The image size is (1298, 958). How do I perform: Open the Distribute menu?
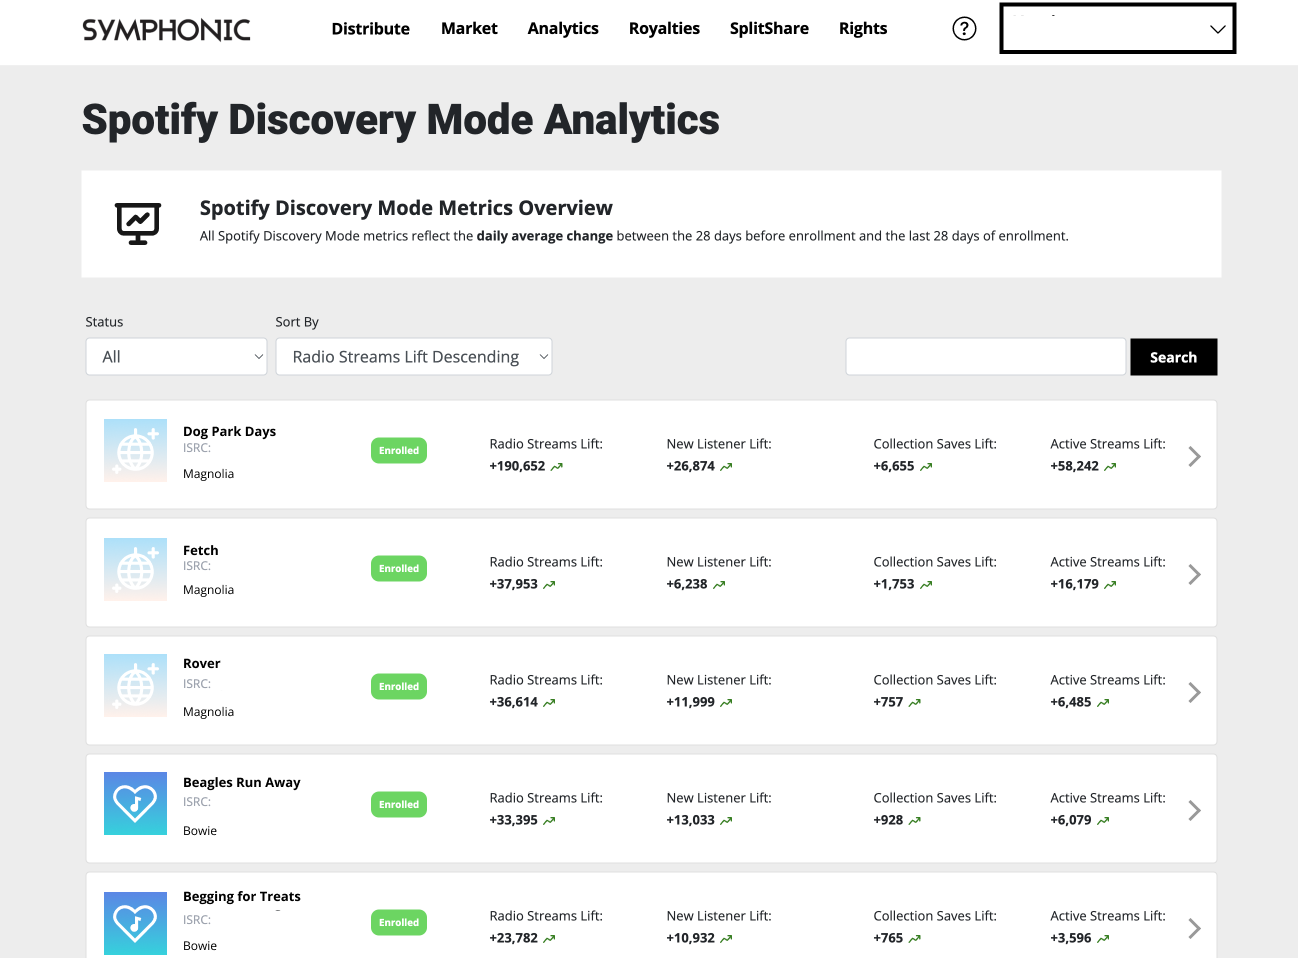point(371,29)
